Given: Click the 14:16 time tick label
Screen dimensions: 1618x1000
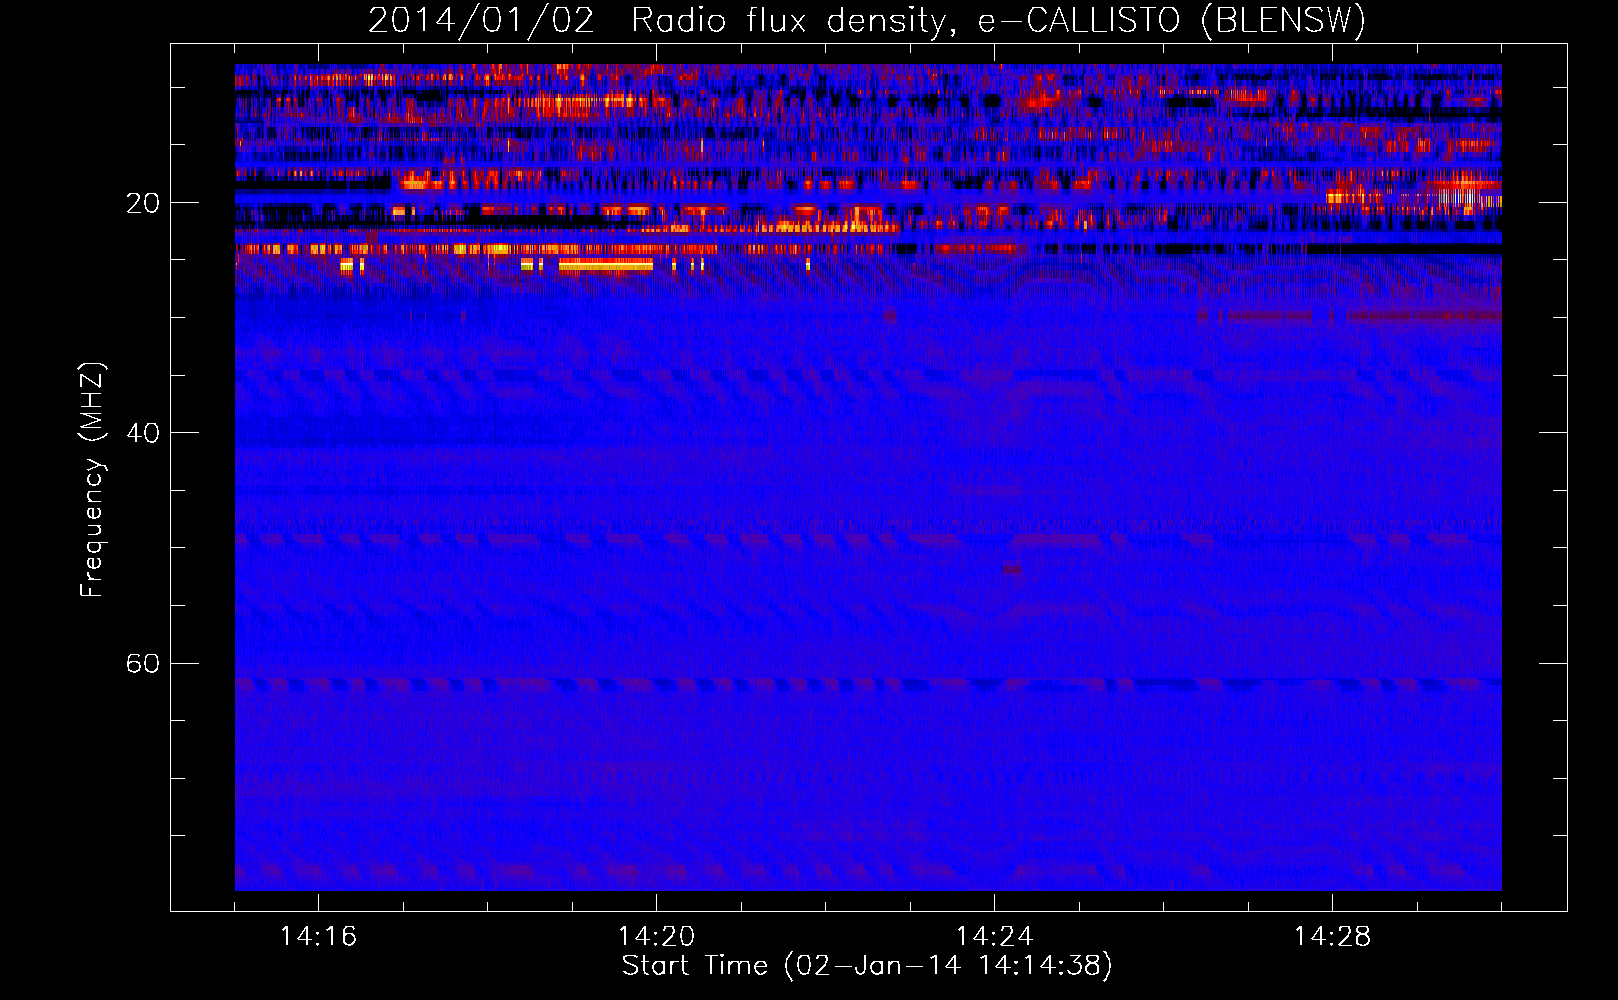Looking at the screenshot, I should [x=318, y=937].
